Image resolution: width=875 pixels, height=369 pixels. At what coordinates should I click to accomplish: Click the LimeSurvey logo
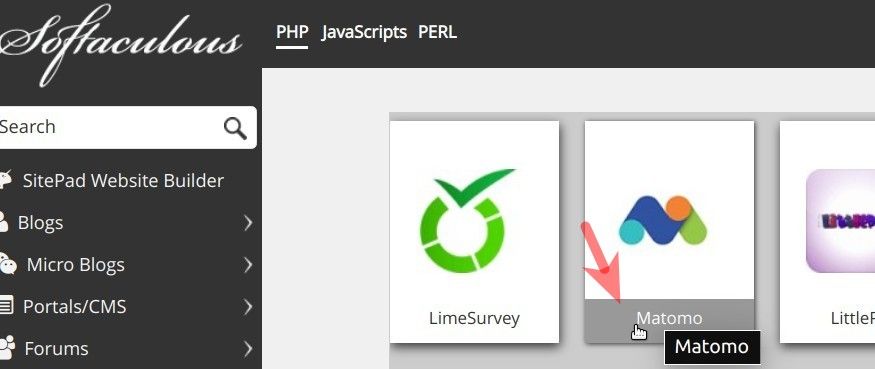pyautogui.click(x=468, y=221)
